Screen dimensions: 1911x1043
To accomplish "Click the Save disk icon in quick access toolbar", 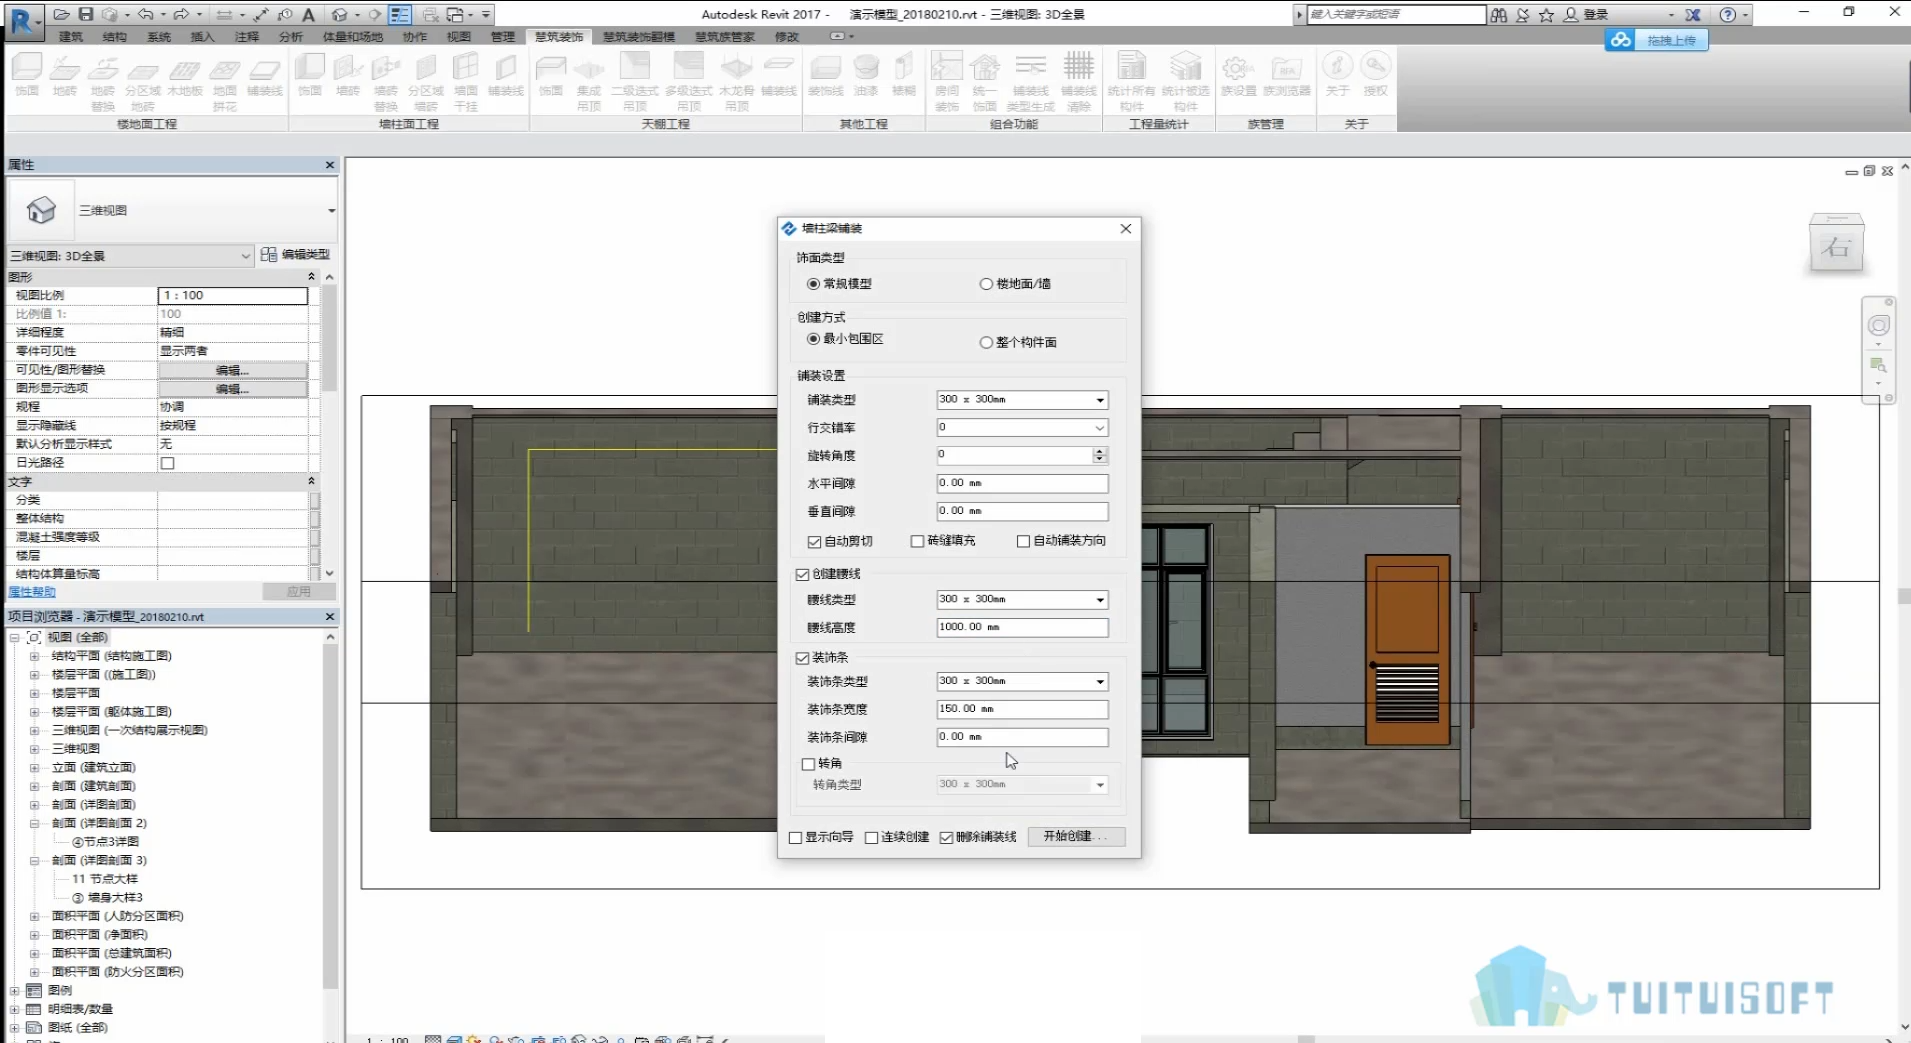I will point(86,14).
